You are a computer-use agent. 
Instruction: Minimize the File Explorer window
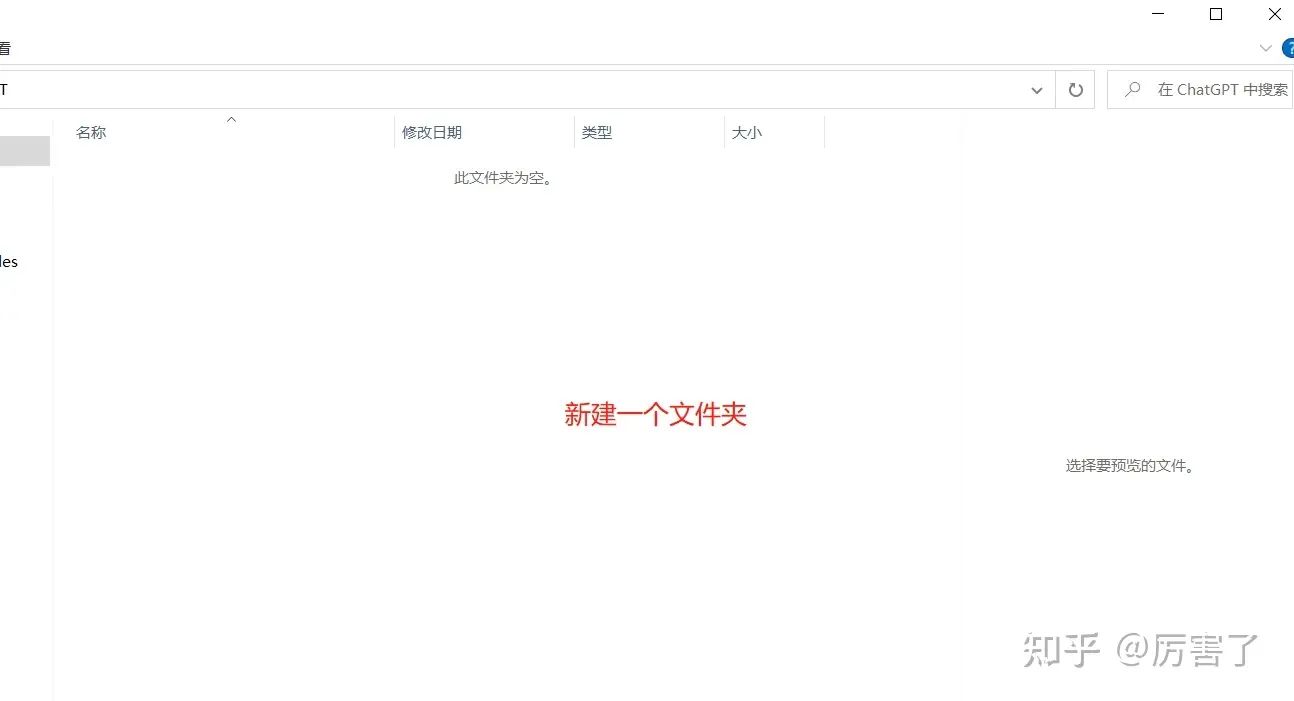tap(1158, 14)
